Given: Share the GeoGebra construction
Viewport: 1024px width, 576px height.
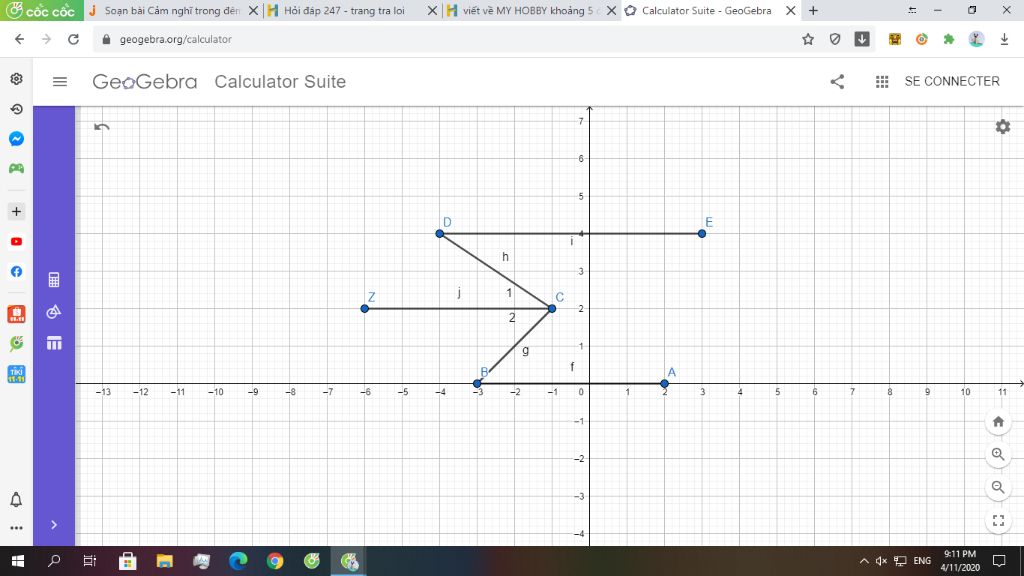Looking at the screenshot, I should click(837, 82).
